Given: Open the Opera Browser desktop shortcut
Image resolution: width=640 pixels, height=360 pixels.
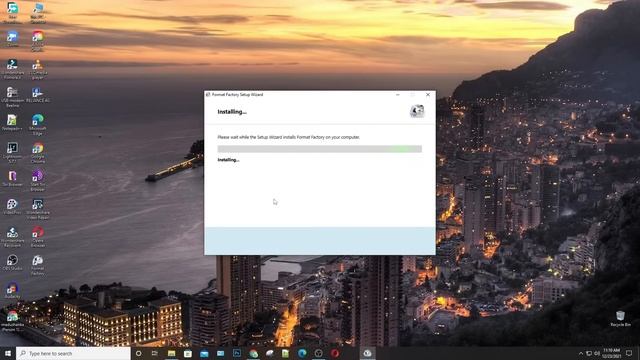Looking at the screenshot, I should click(x=38, y=237).
